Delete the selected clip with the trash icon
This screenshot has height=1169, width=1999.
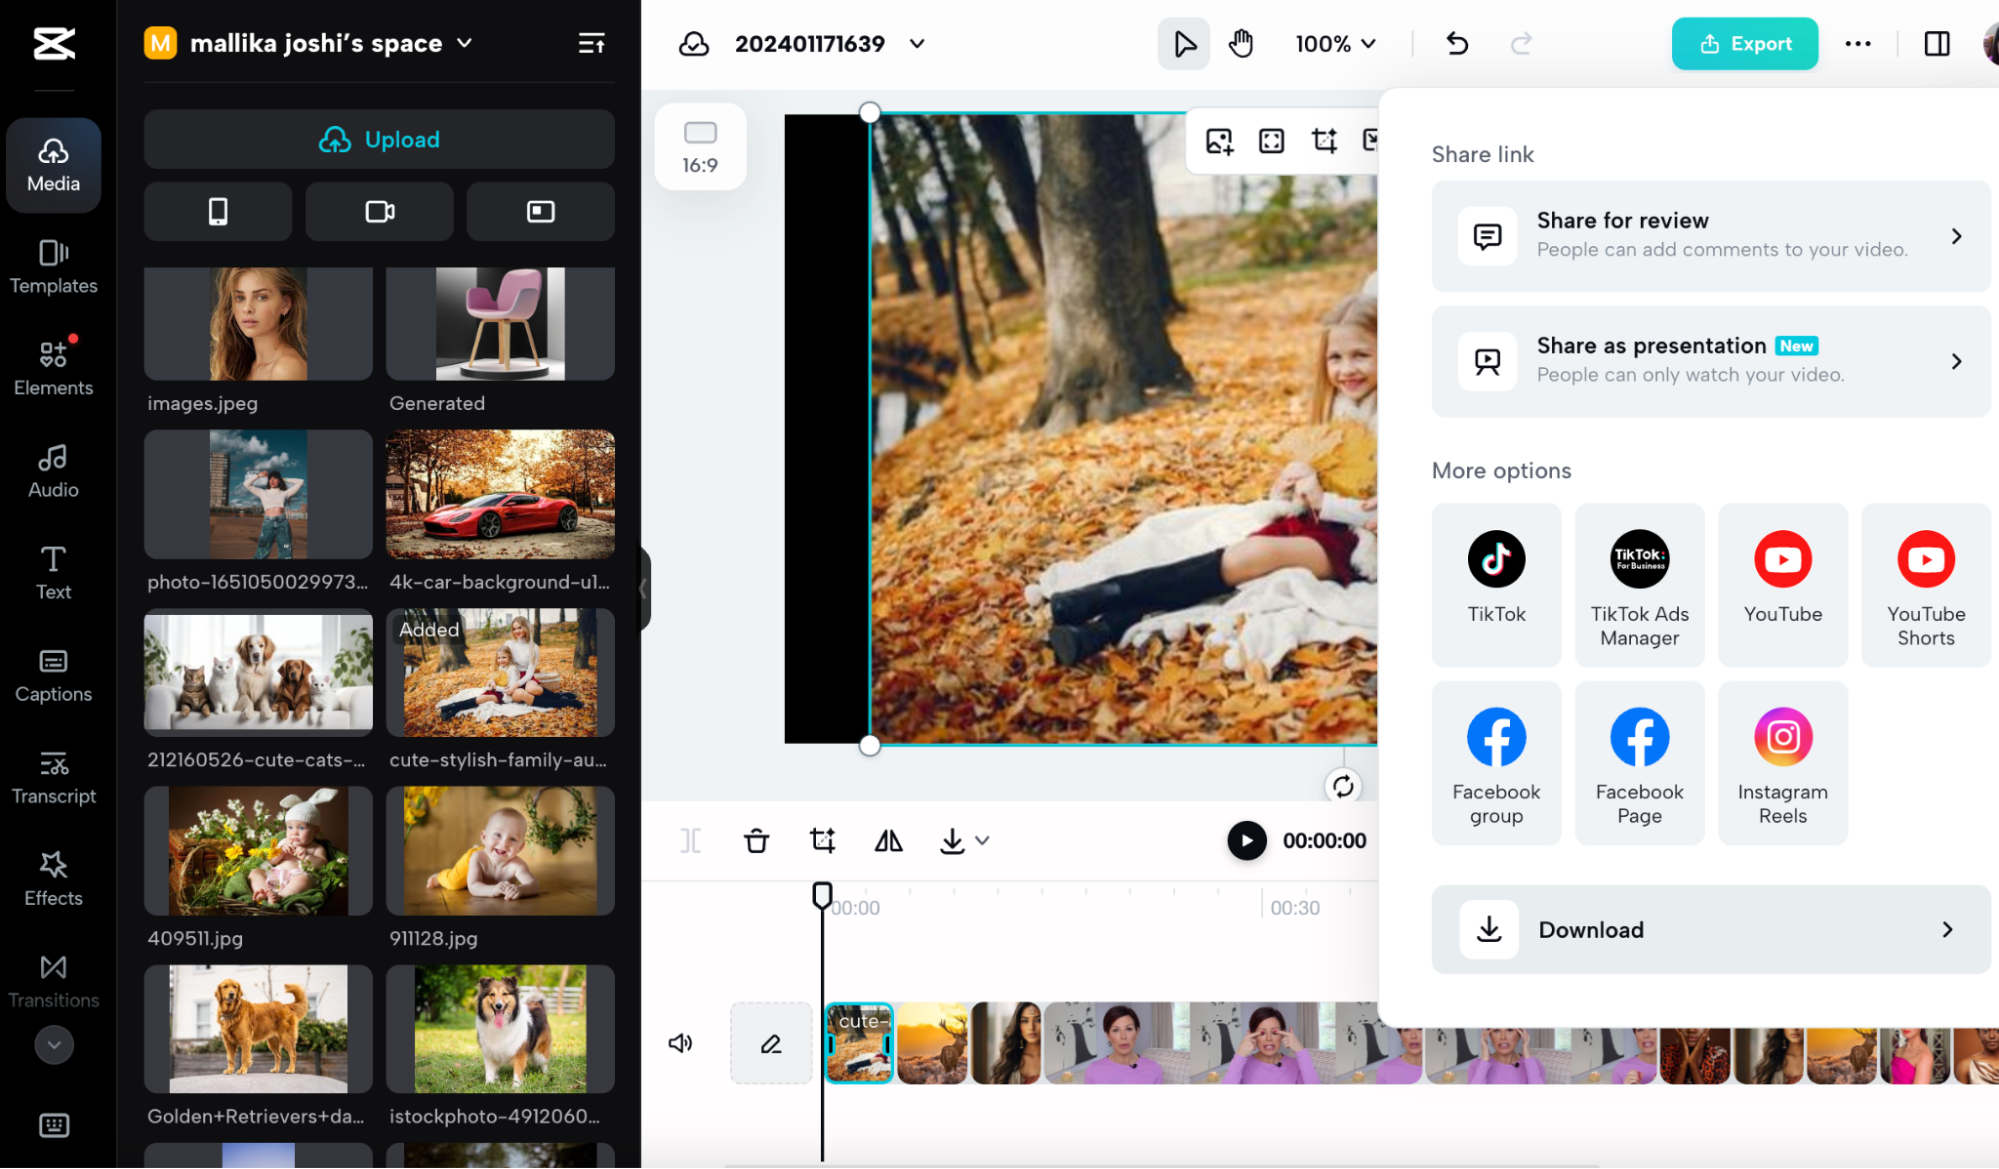click(x=756, y=841)
